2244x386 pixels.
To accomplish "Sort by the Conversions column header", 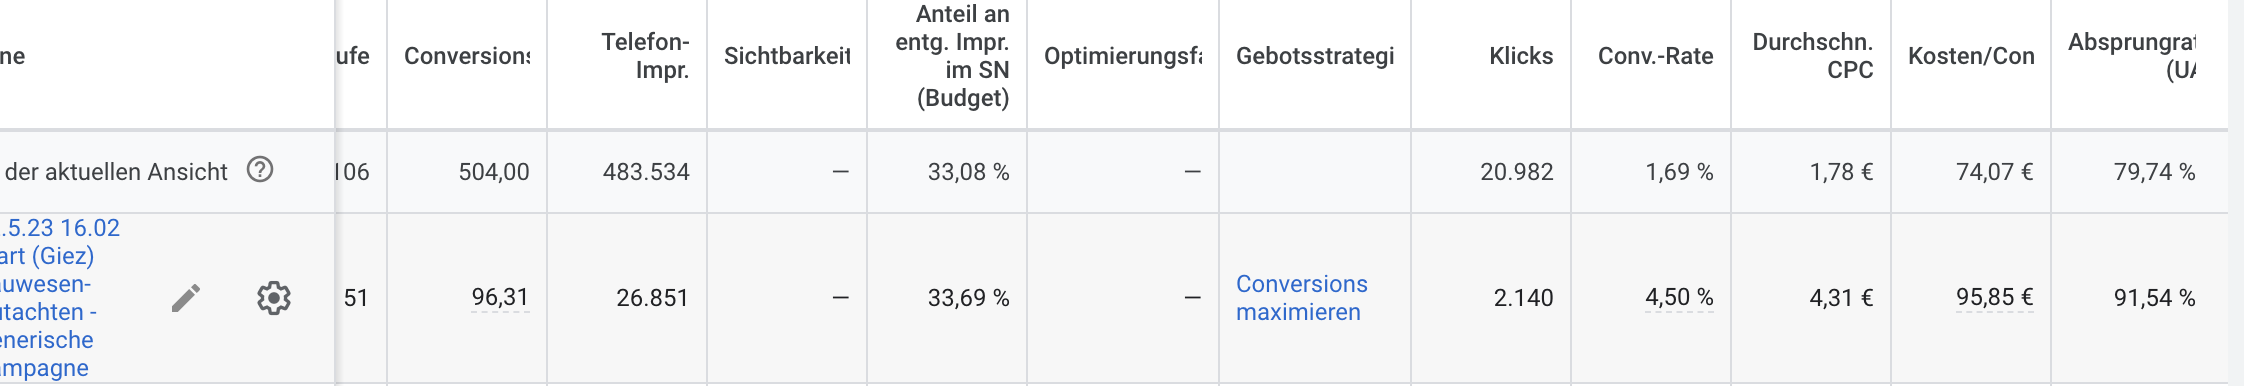I will (467, 56).
